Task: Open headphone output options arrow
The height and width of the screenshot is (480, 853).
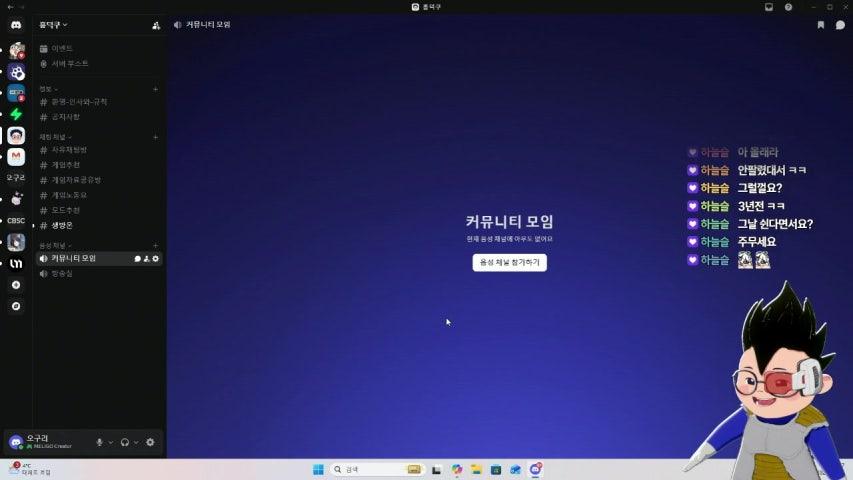Action: (136, 442)
